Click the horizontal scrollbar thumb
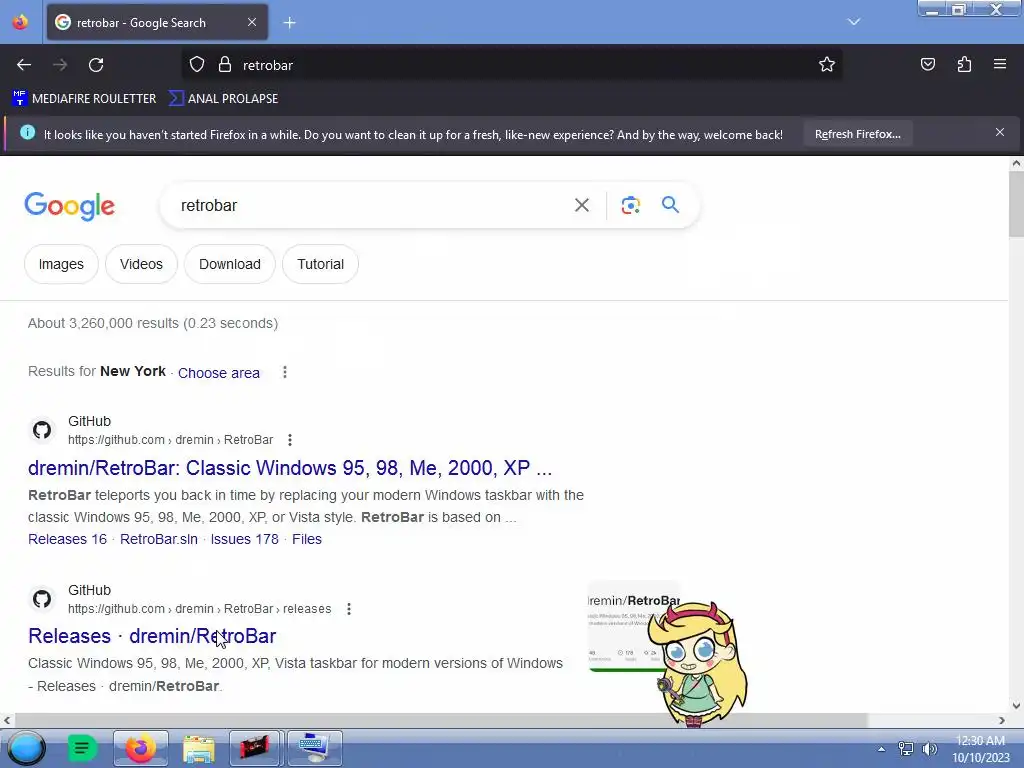 [x=440, y=720]
